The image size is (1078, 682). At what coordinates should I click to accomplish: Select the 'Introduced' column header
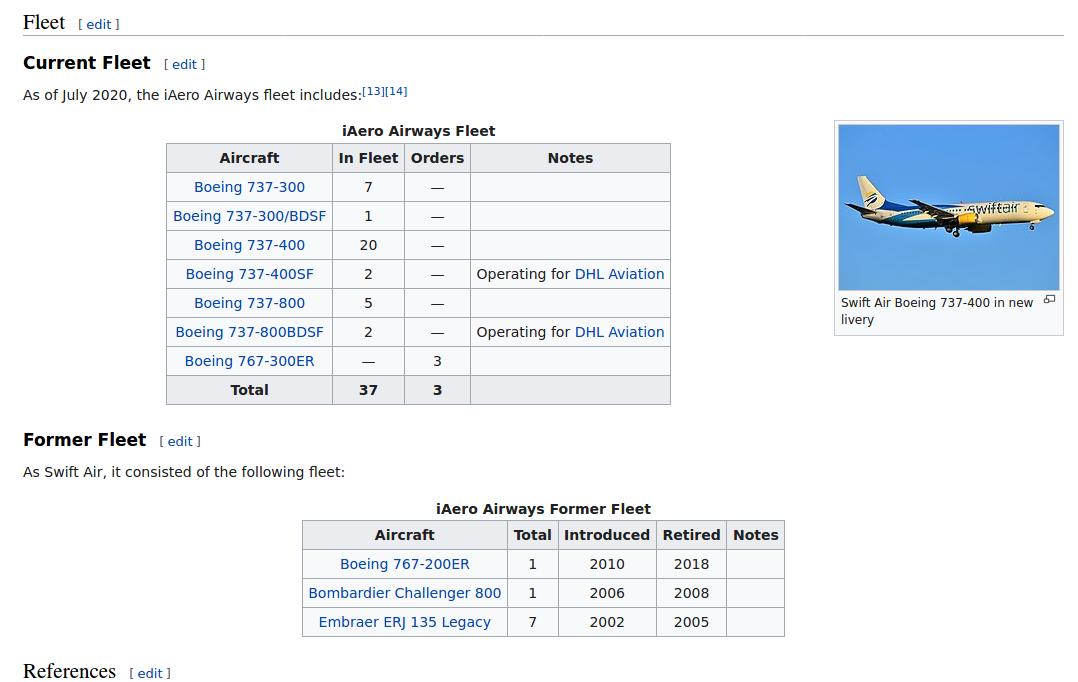[607, 535]
